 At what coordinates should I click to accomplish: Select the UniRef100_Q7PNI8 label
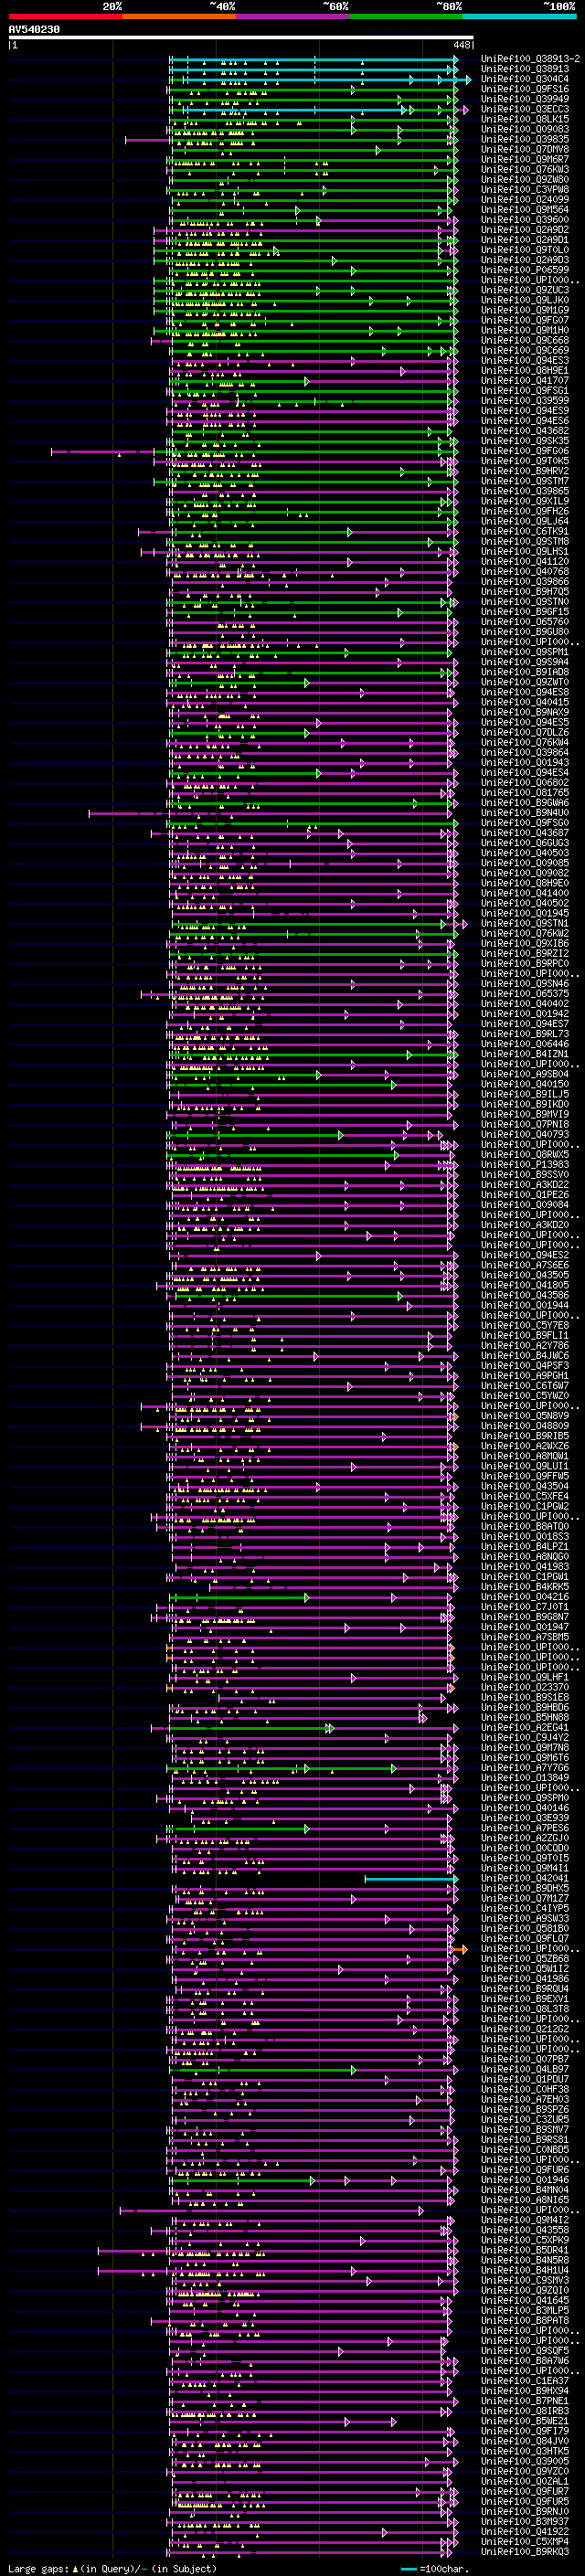[x=524, y=1124]
